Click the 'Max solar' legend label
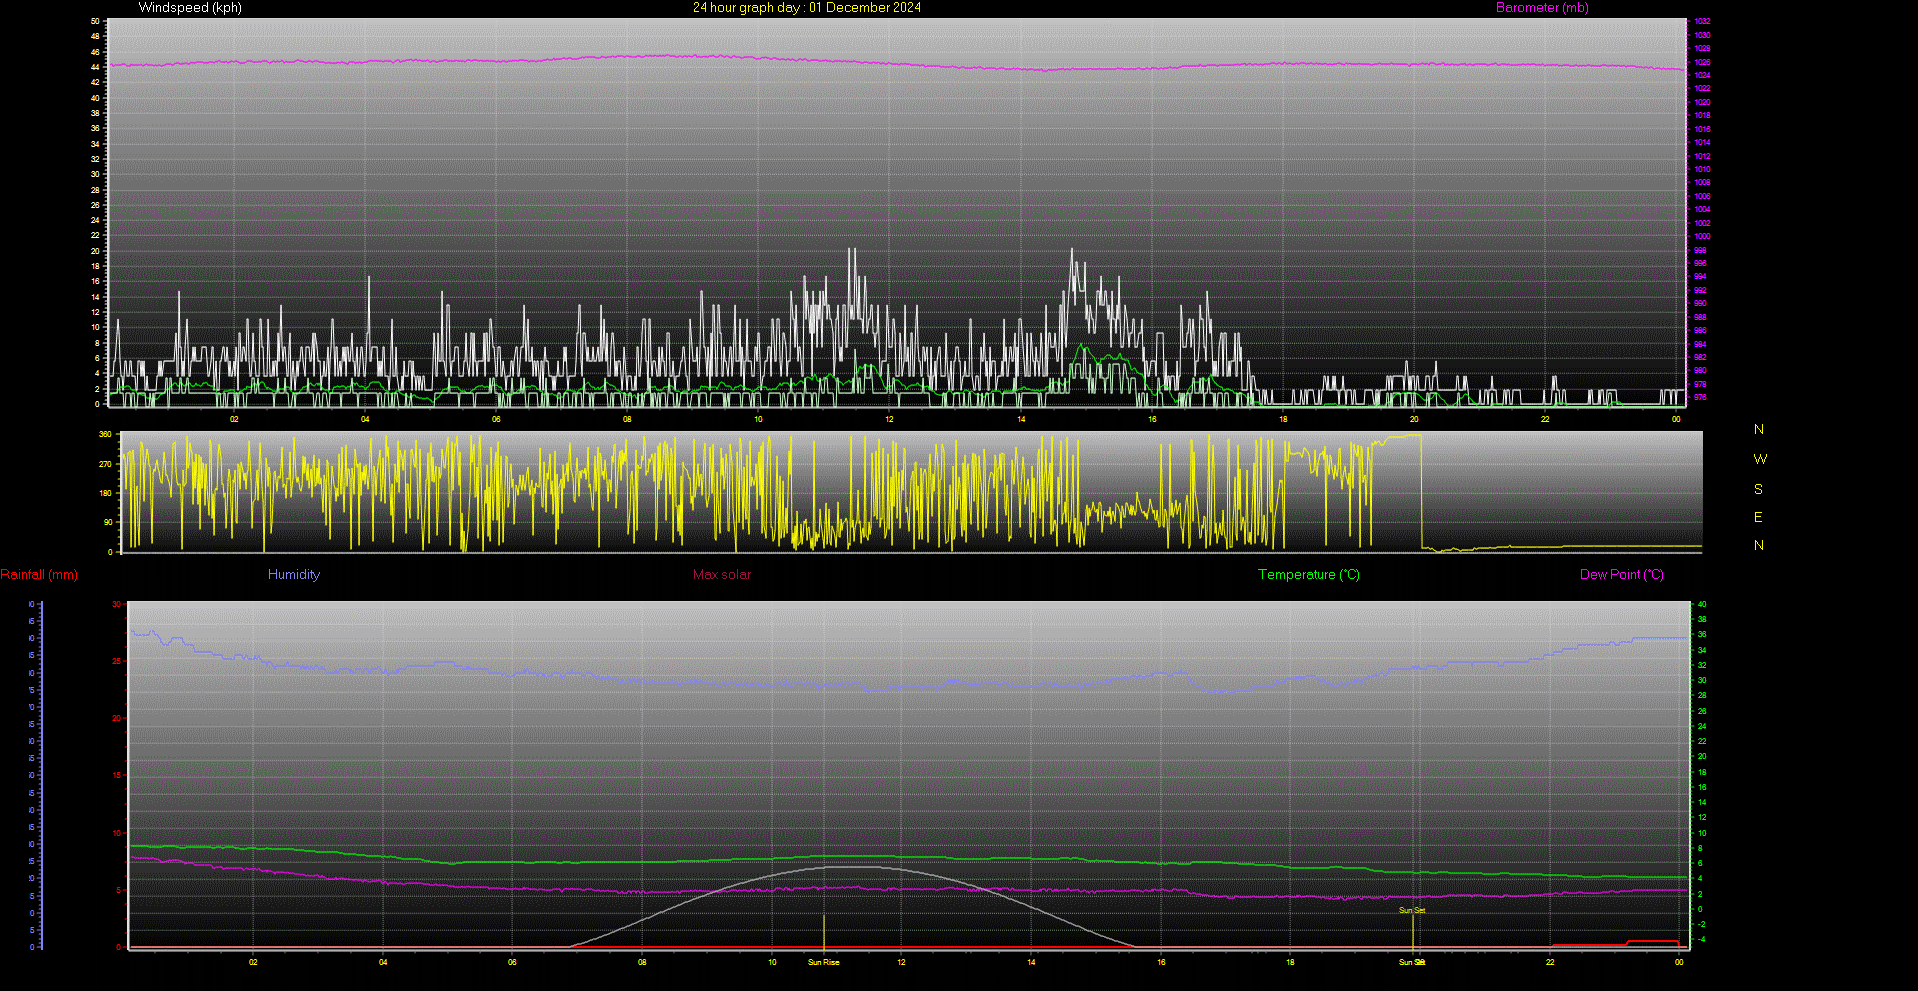This screenshot has width=1918, height=991. click(722, 575)
